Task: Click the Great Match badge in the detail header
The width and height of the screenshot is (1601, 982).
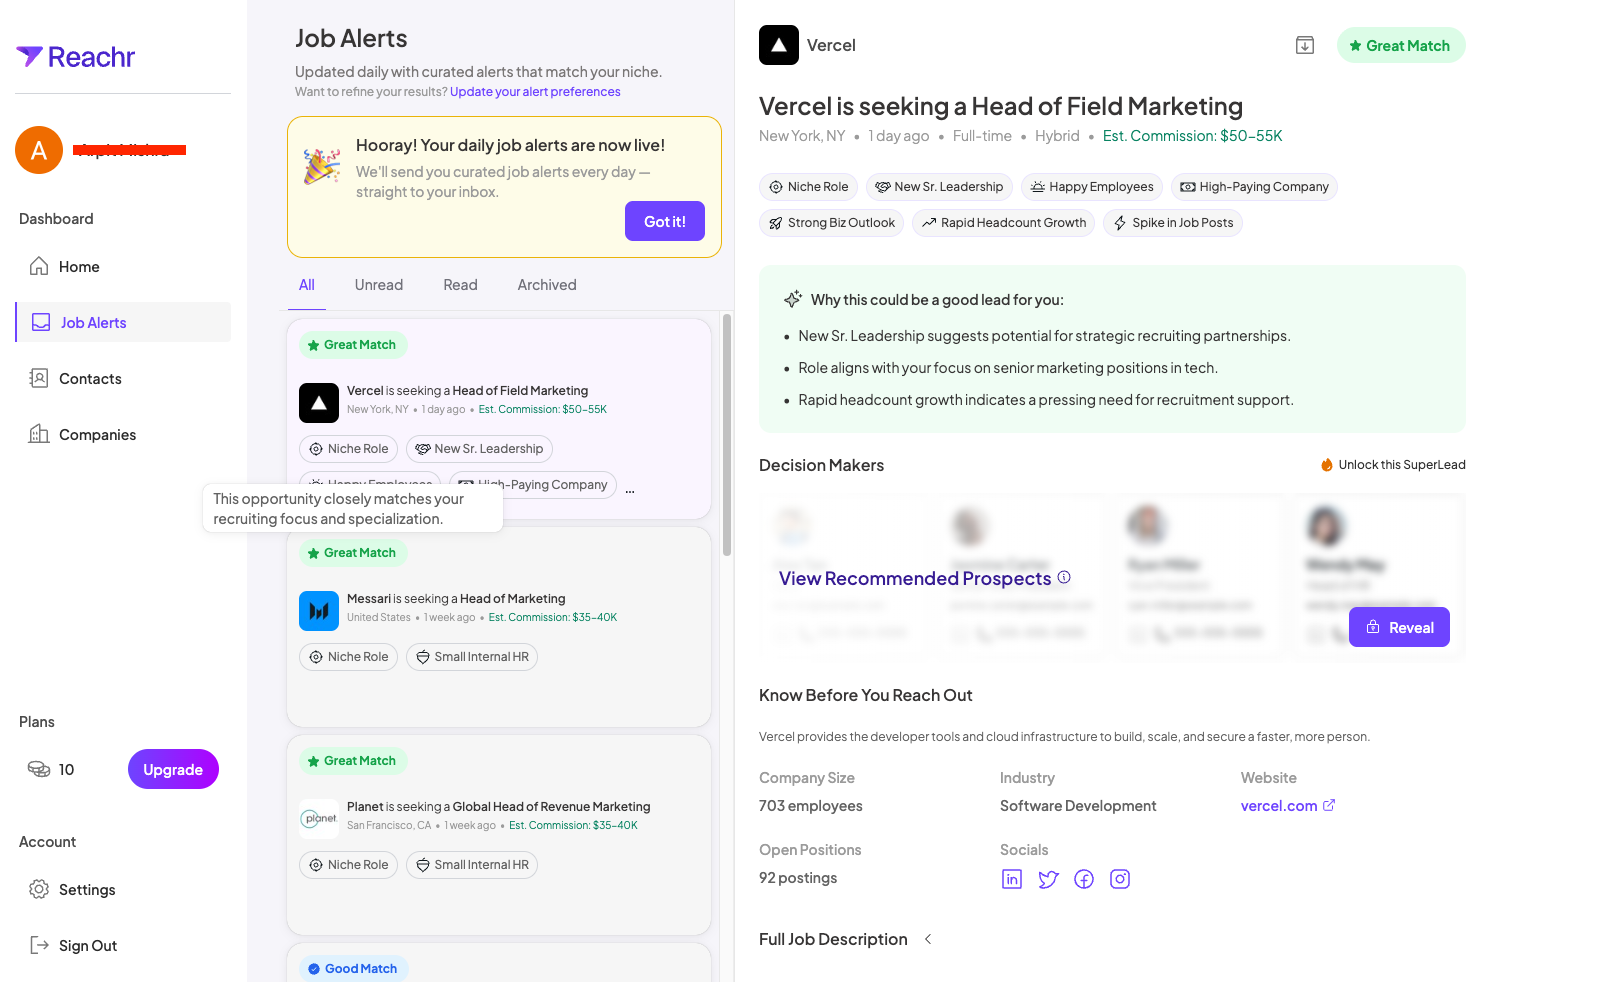Action: coord(1401,45)
